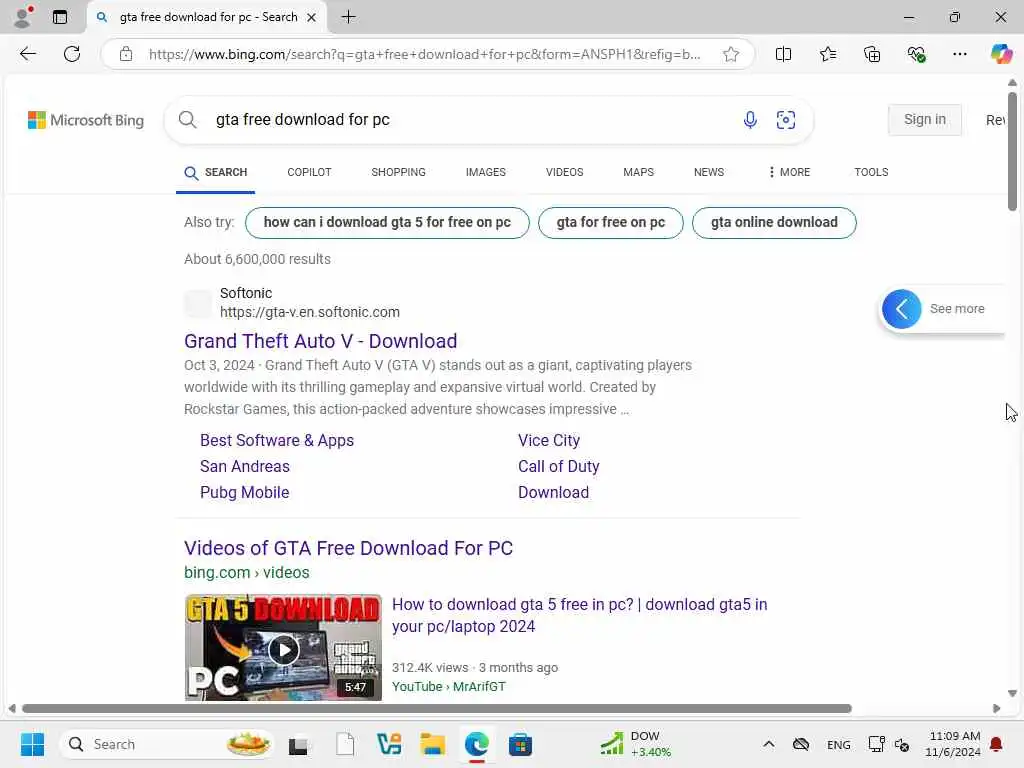
Task: Open the TOOLS options
Action: 871,172
